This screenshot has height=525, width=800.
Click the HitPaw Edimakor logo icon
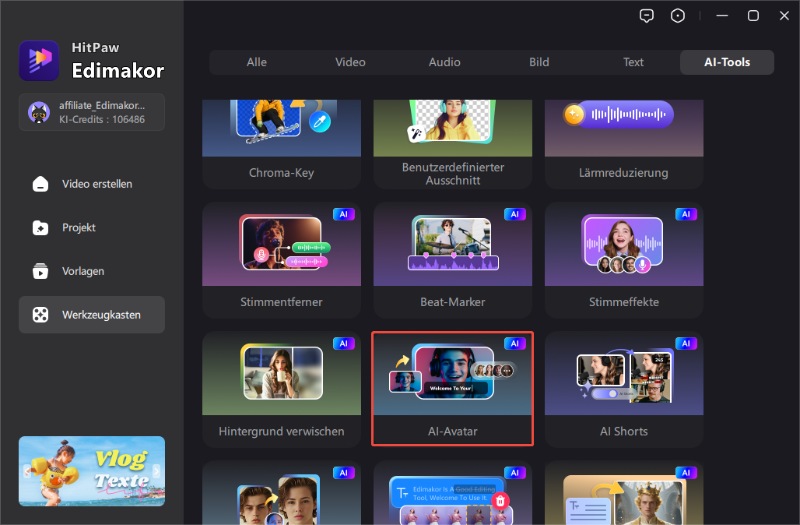click(39, 60)
